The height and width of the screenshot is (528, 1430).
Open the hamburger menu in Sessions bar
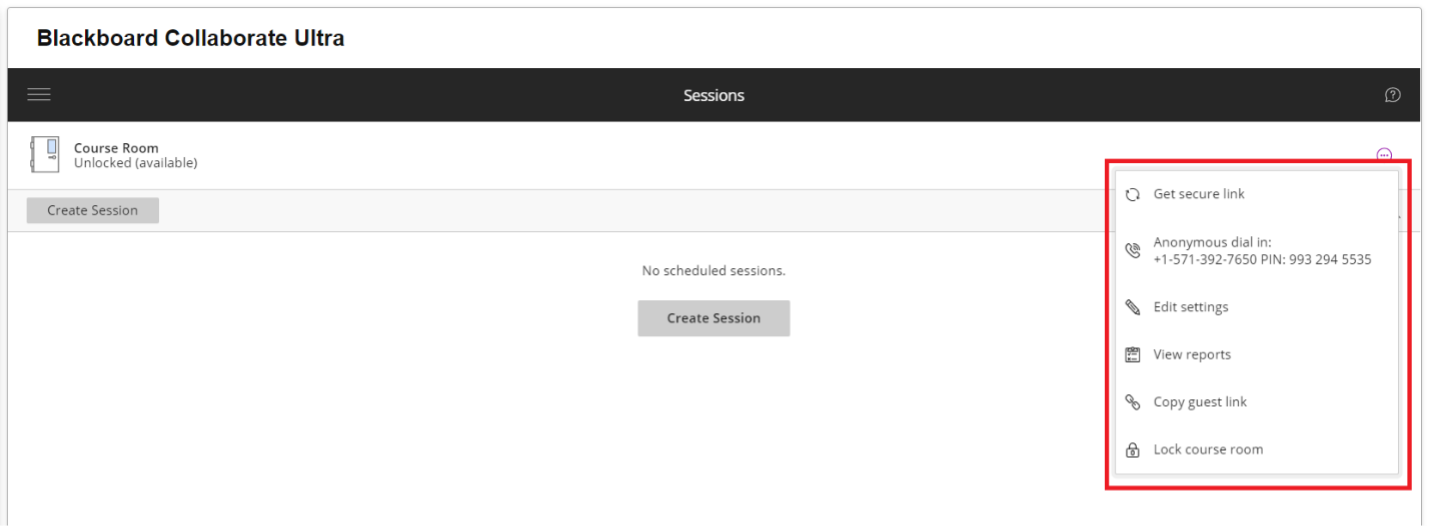click(x=39, y=95)
